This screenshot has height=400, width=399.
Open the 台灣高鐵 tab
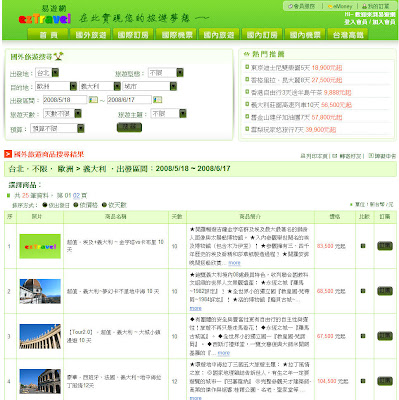pyautogui.click(x=348, y=35)
